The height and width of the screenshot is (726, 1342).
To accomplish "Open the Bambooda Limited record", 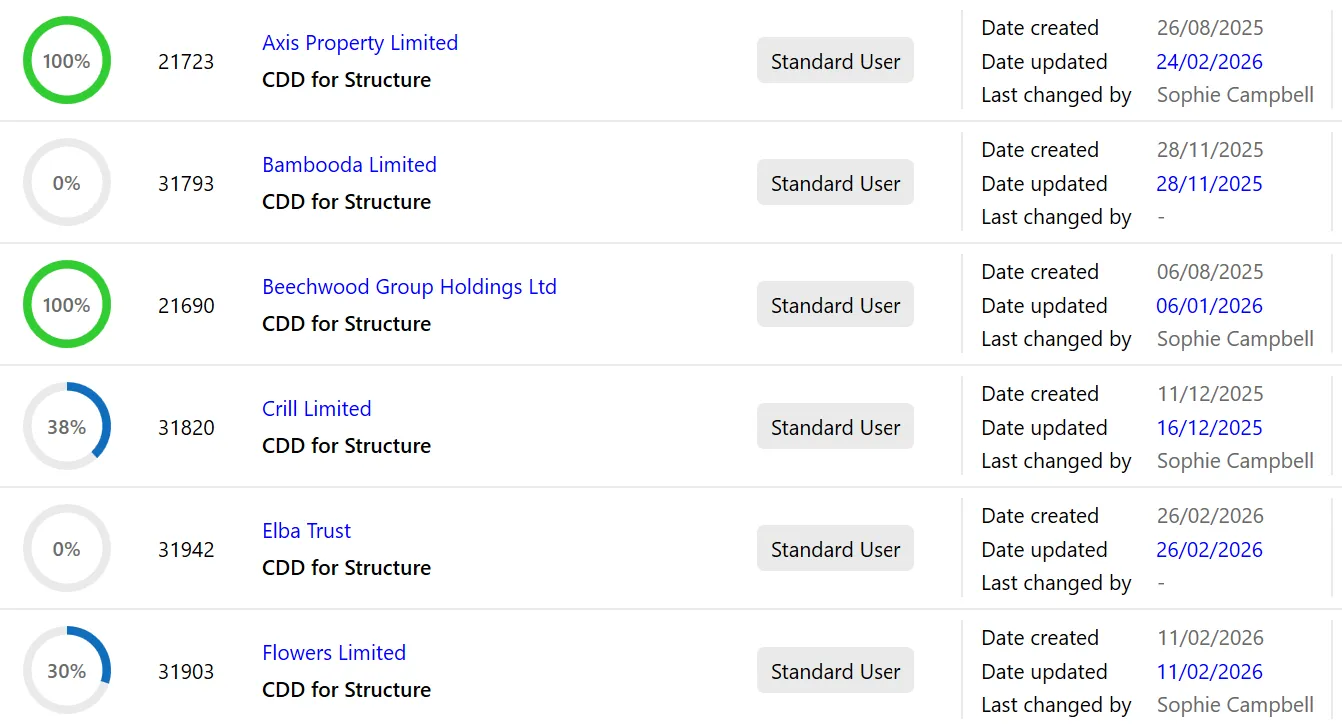I will (349, 164).
